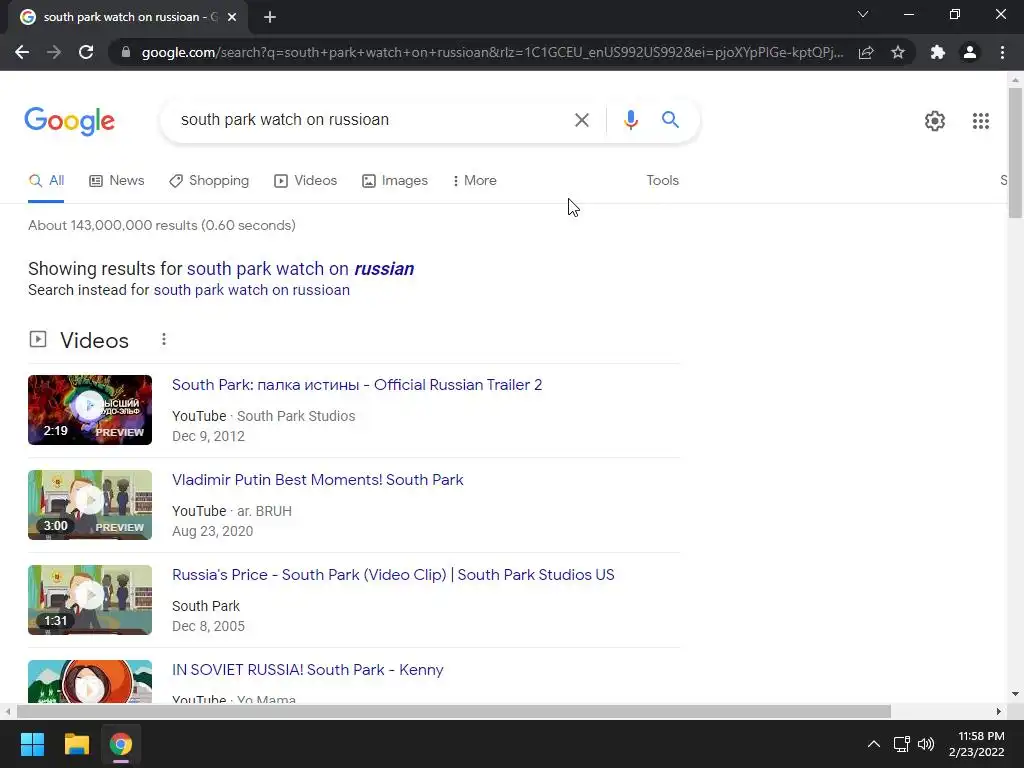Open the Extensions puzzle icon
The width and height of the screenshot is (1024, 768).
pos(938,52)
